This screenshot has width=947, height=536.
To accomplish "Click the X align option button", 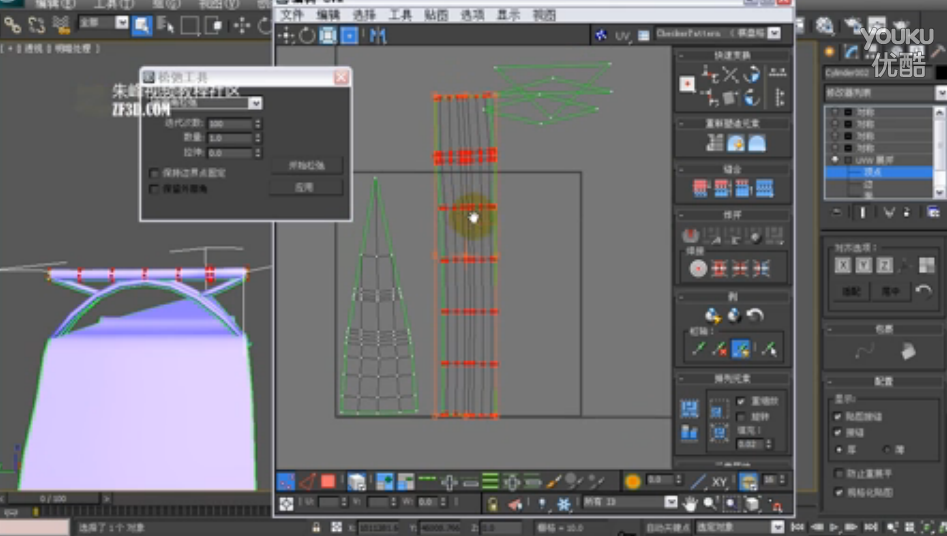I will click(843, 265).
